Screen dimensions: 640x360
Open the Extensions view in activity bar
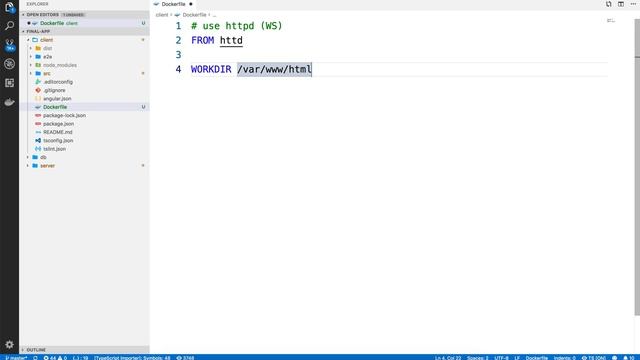[9, 83]
